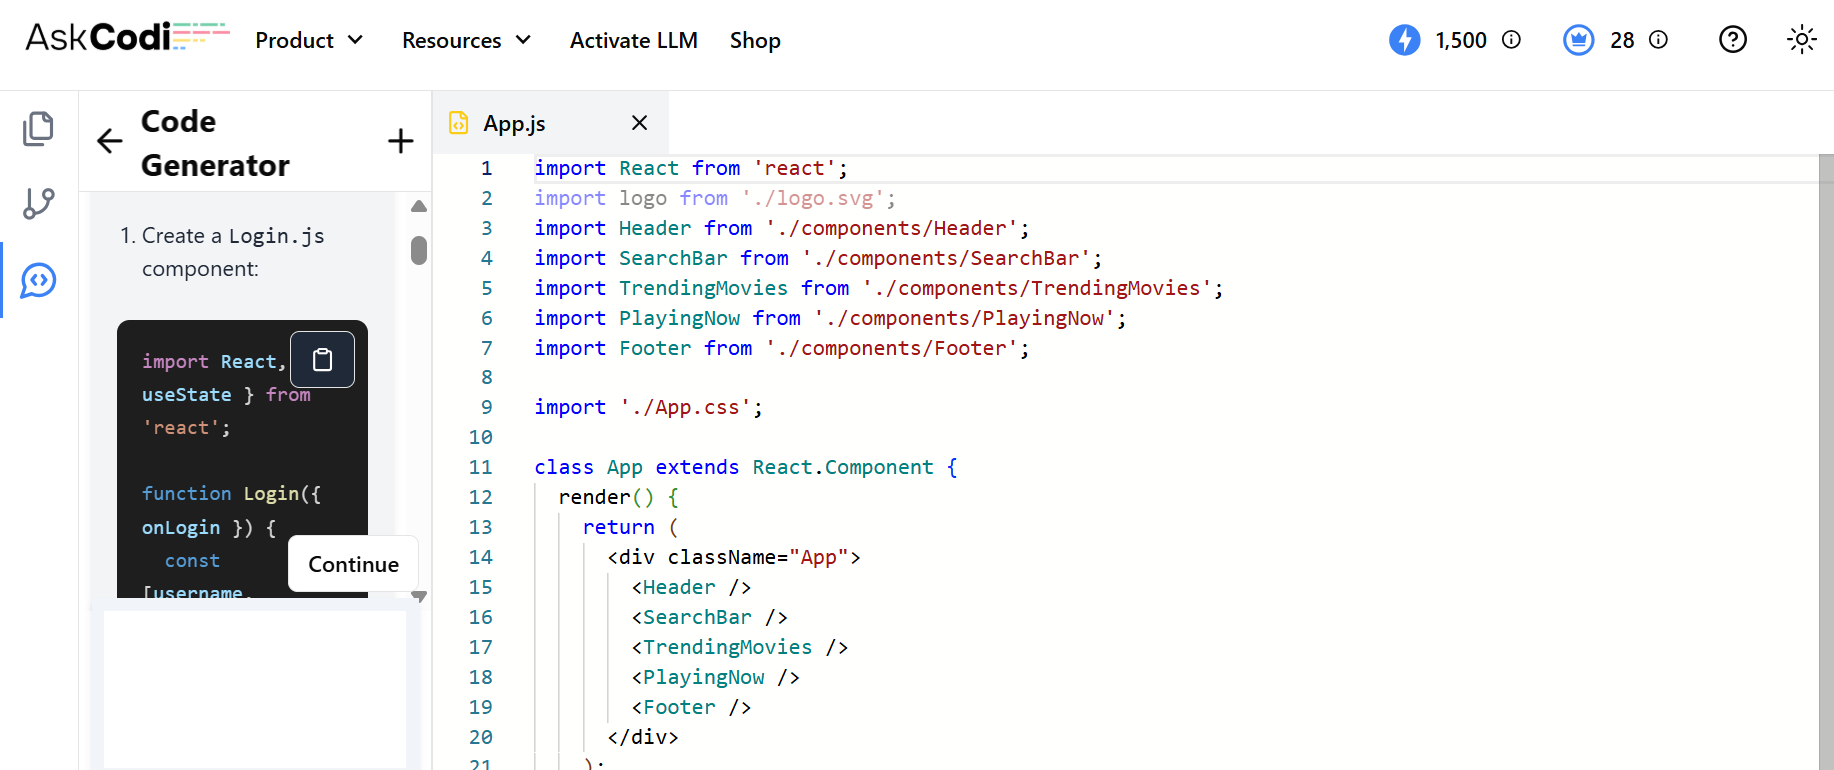Viewport: 1834px width, 770px height.
Task: Click the empty message input box
Action: click(x=255, y=689)
